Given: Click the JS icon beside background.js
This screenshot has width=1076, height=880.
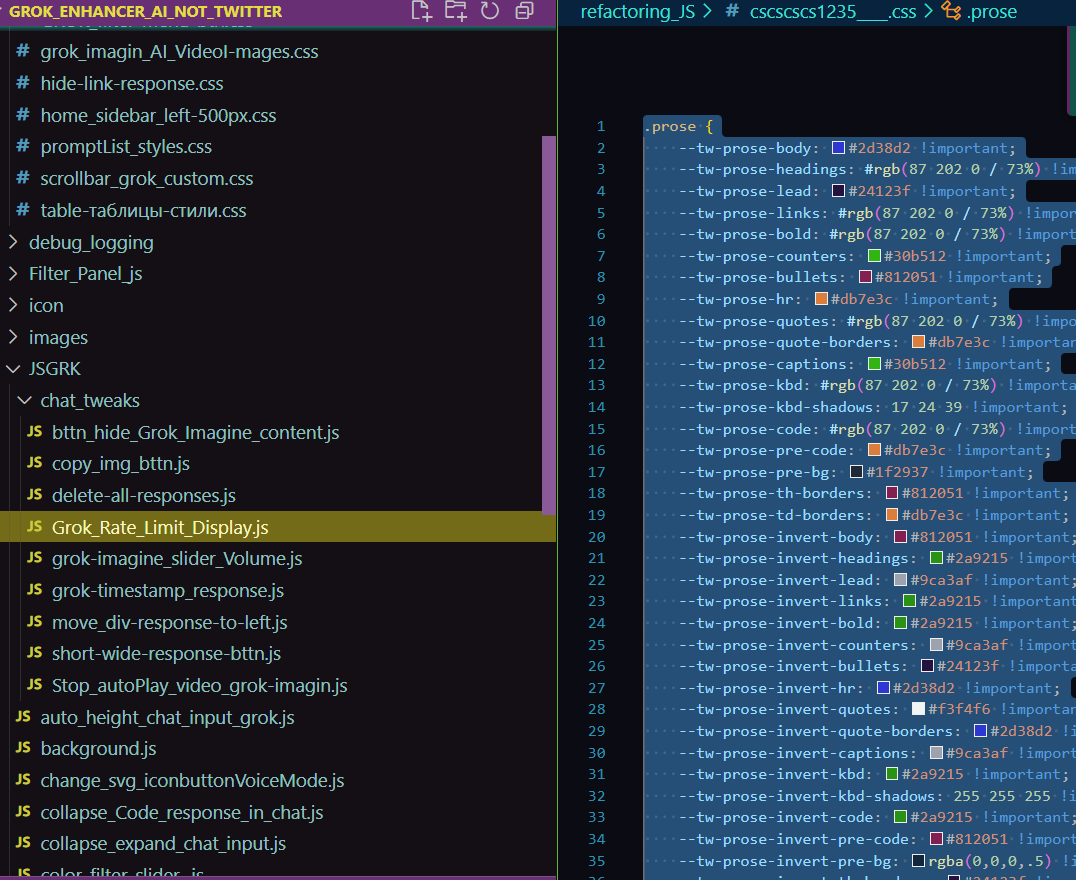Looking at the screenshot, I should 23,748.
